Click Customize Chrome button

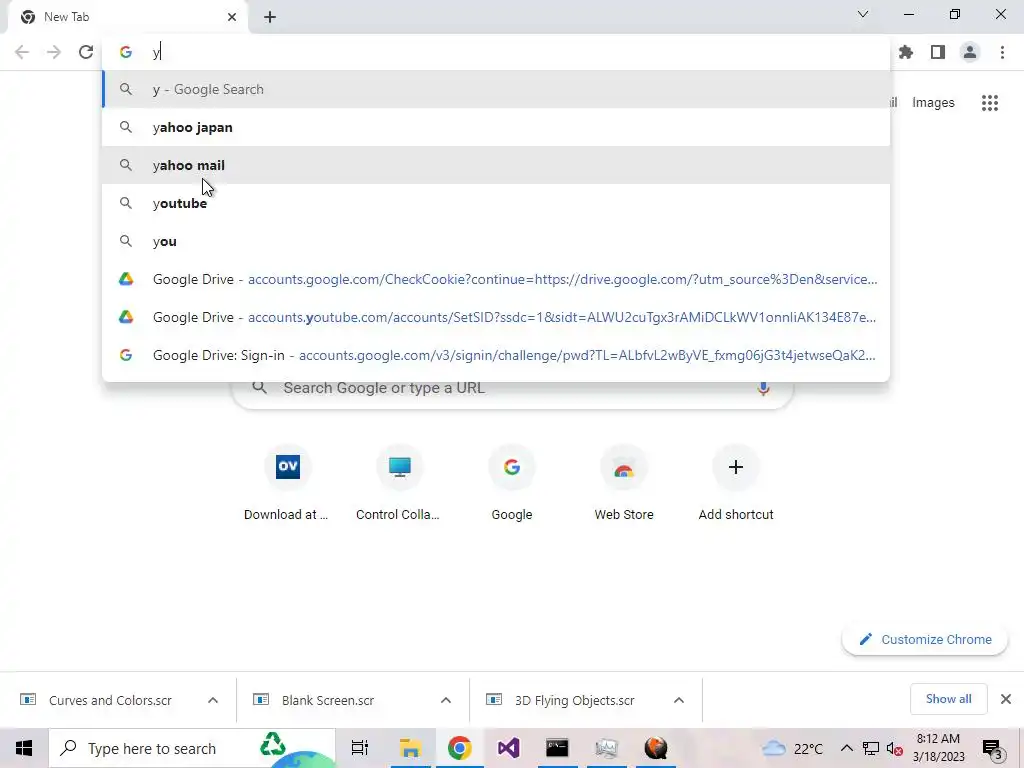coord(925,639)
